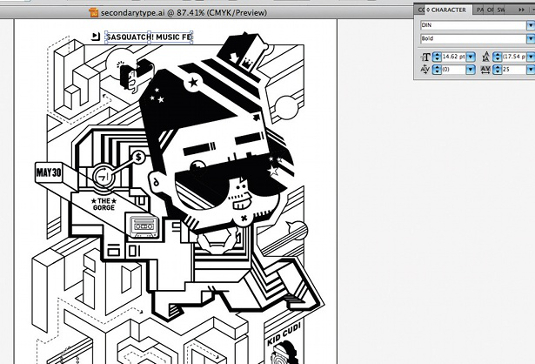
Task: Click the font size TT icon
Action: (425, 57)
